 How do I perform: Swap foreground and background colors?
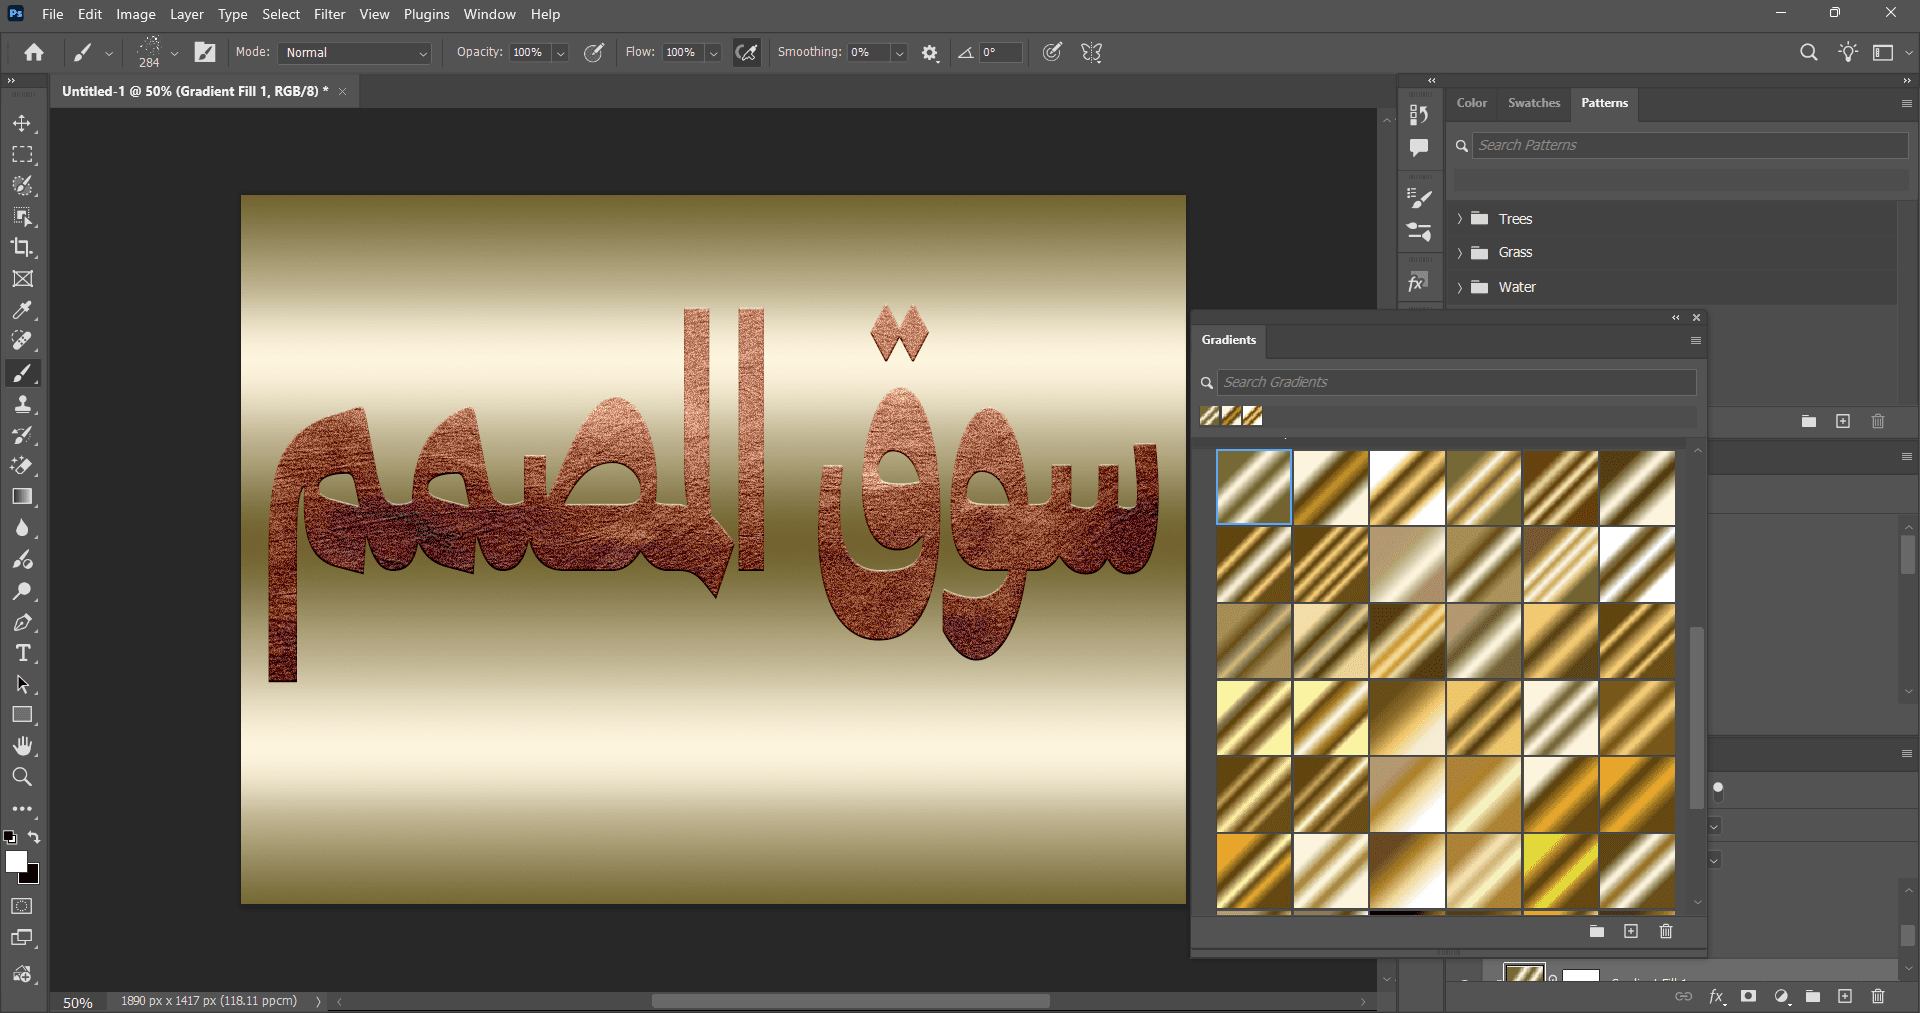(x=34, y=837)
